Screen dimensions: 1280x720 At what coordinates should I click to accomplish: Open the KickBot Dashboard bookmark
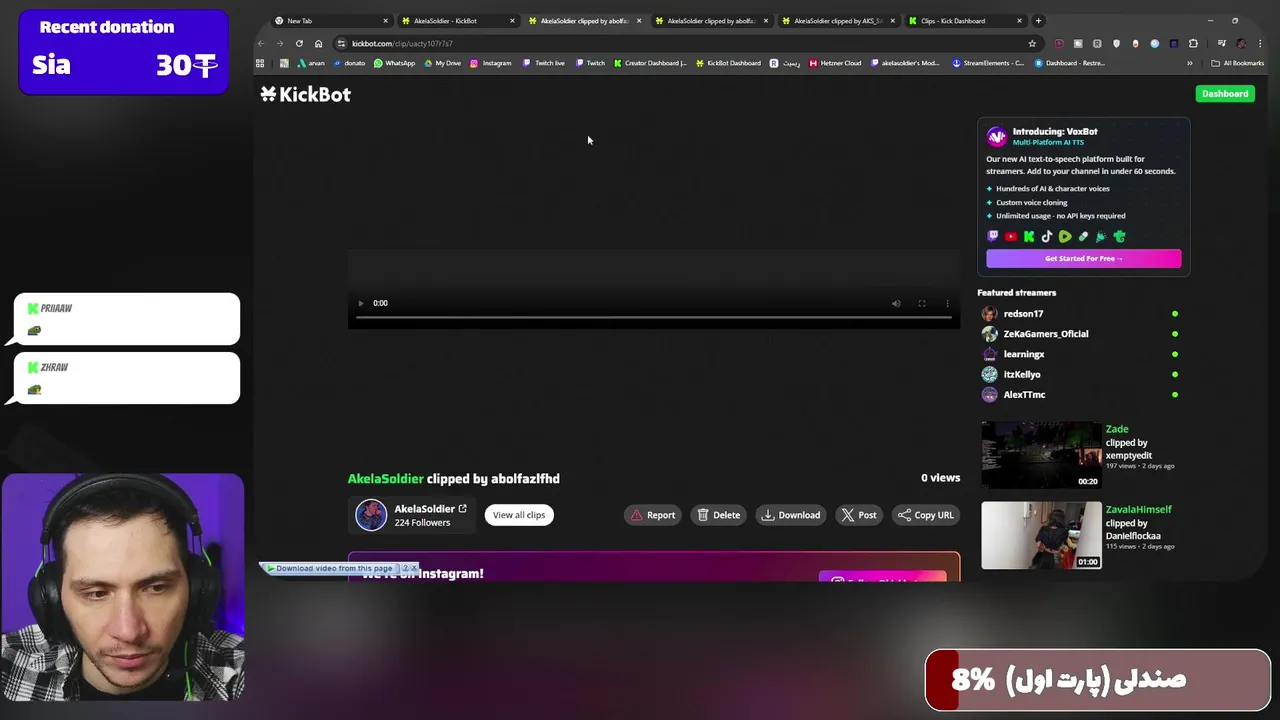click(727, 63)
